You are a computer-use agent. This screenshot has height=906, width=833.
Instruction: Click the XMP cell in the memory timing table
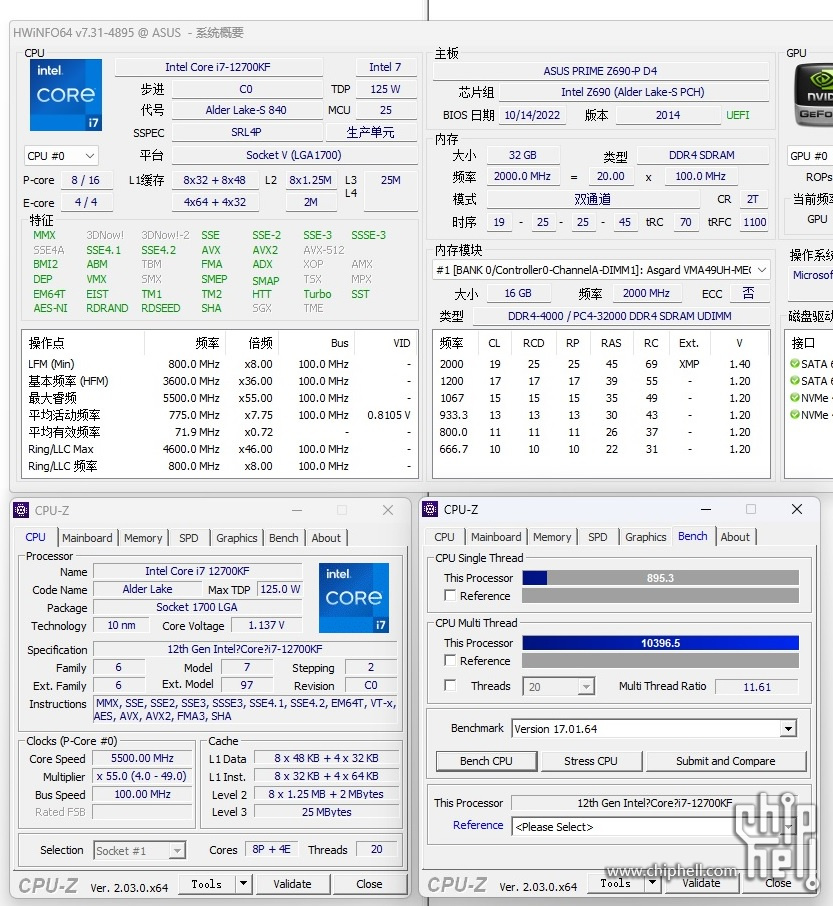689,364
